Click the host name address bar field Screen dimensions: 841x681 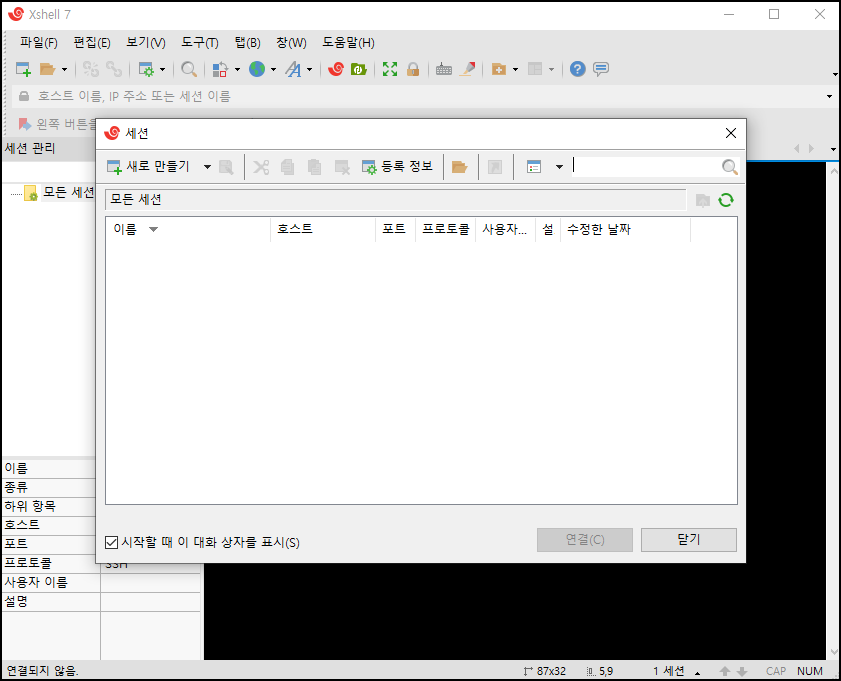418,97
